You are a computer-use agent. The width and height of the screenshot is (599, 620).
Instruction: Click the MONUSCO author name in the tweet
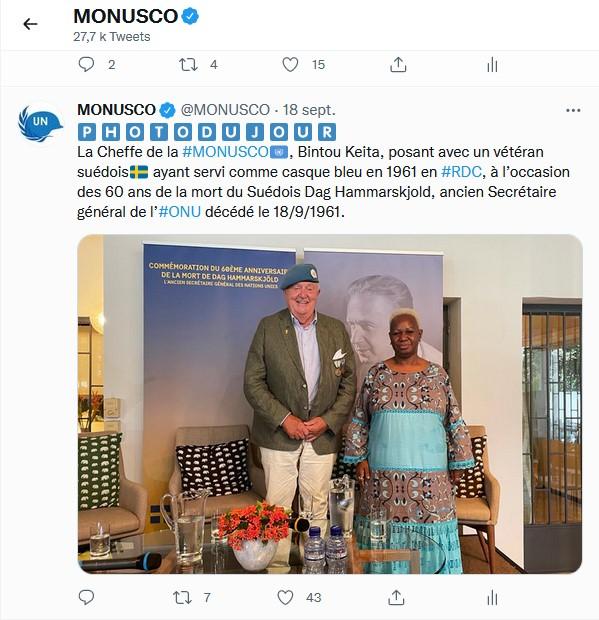point(116,110)
